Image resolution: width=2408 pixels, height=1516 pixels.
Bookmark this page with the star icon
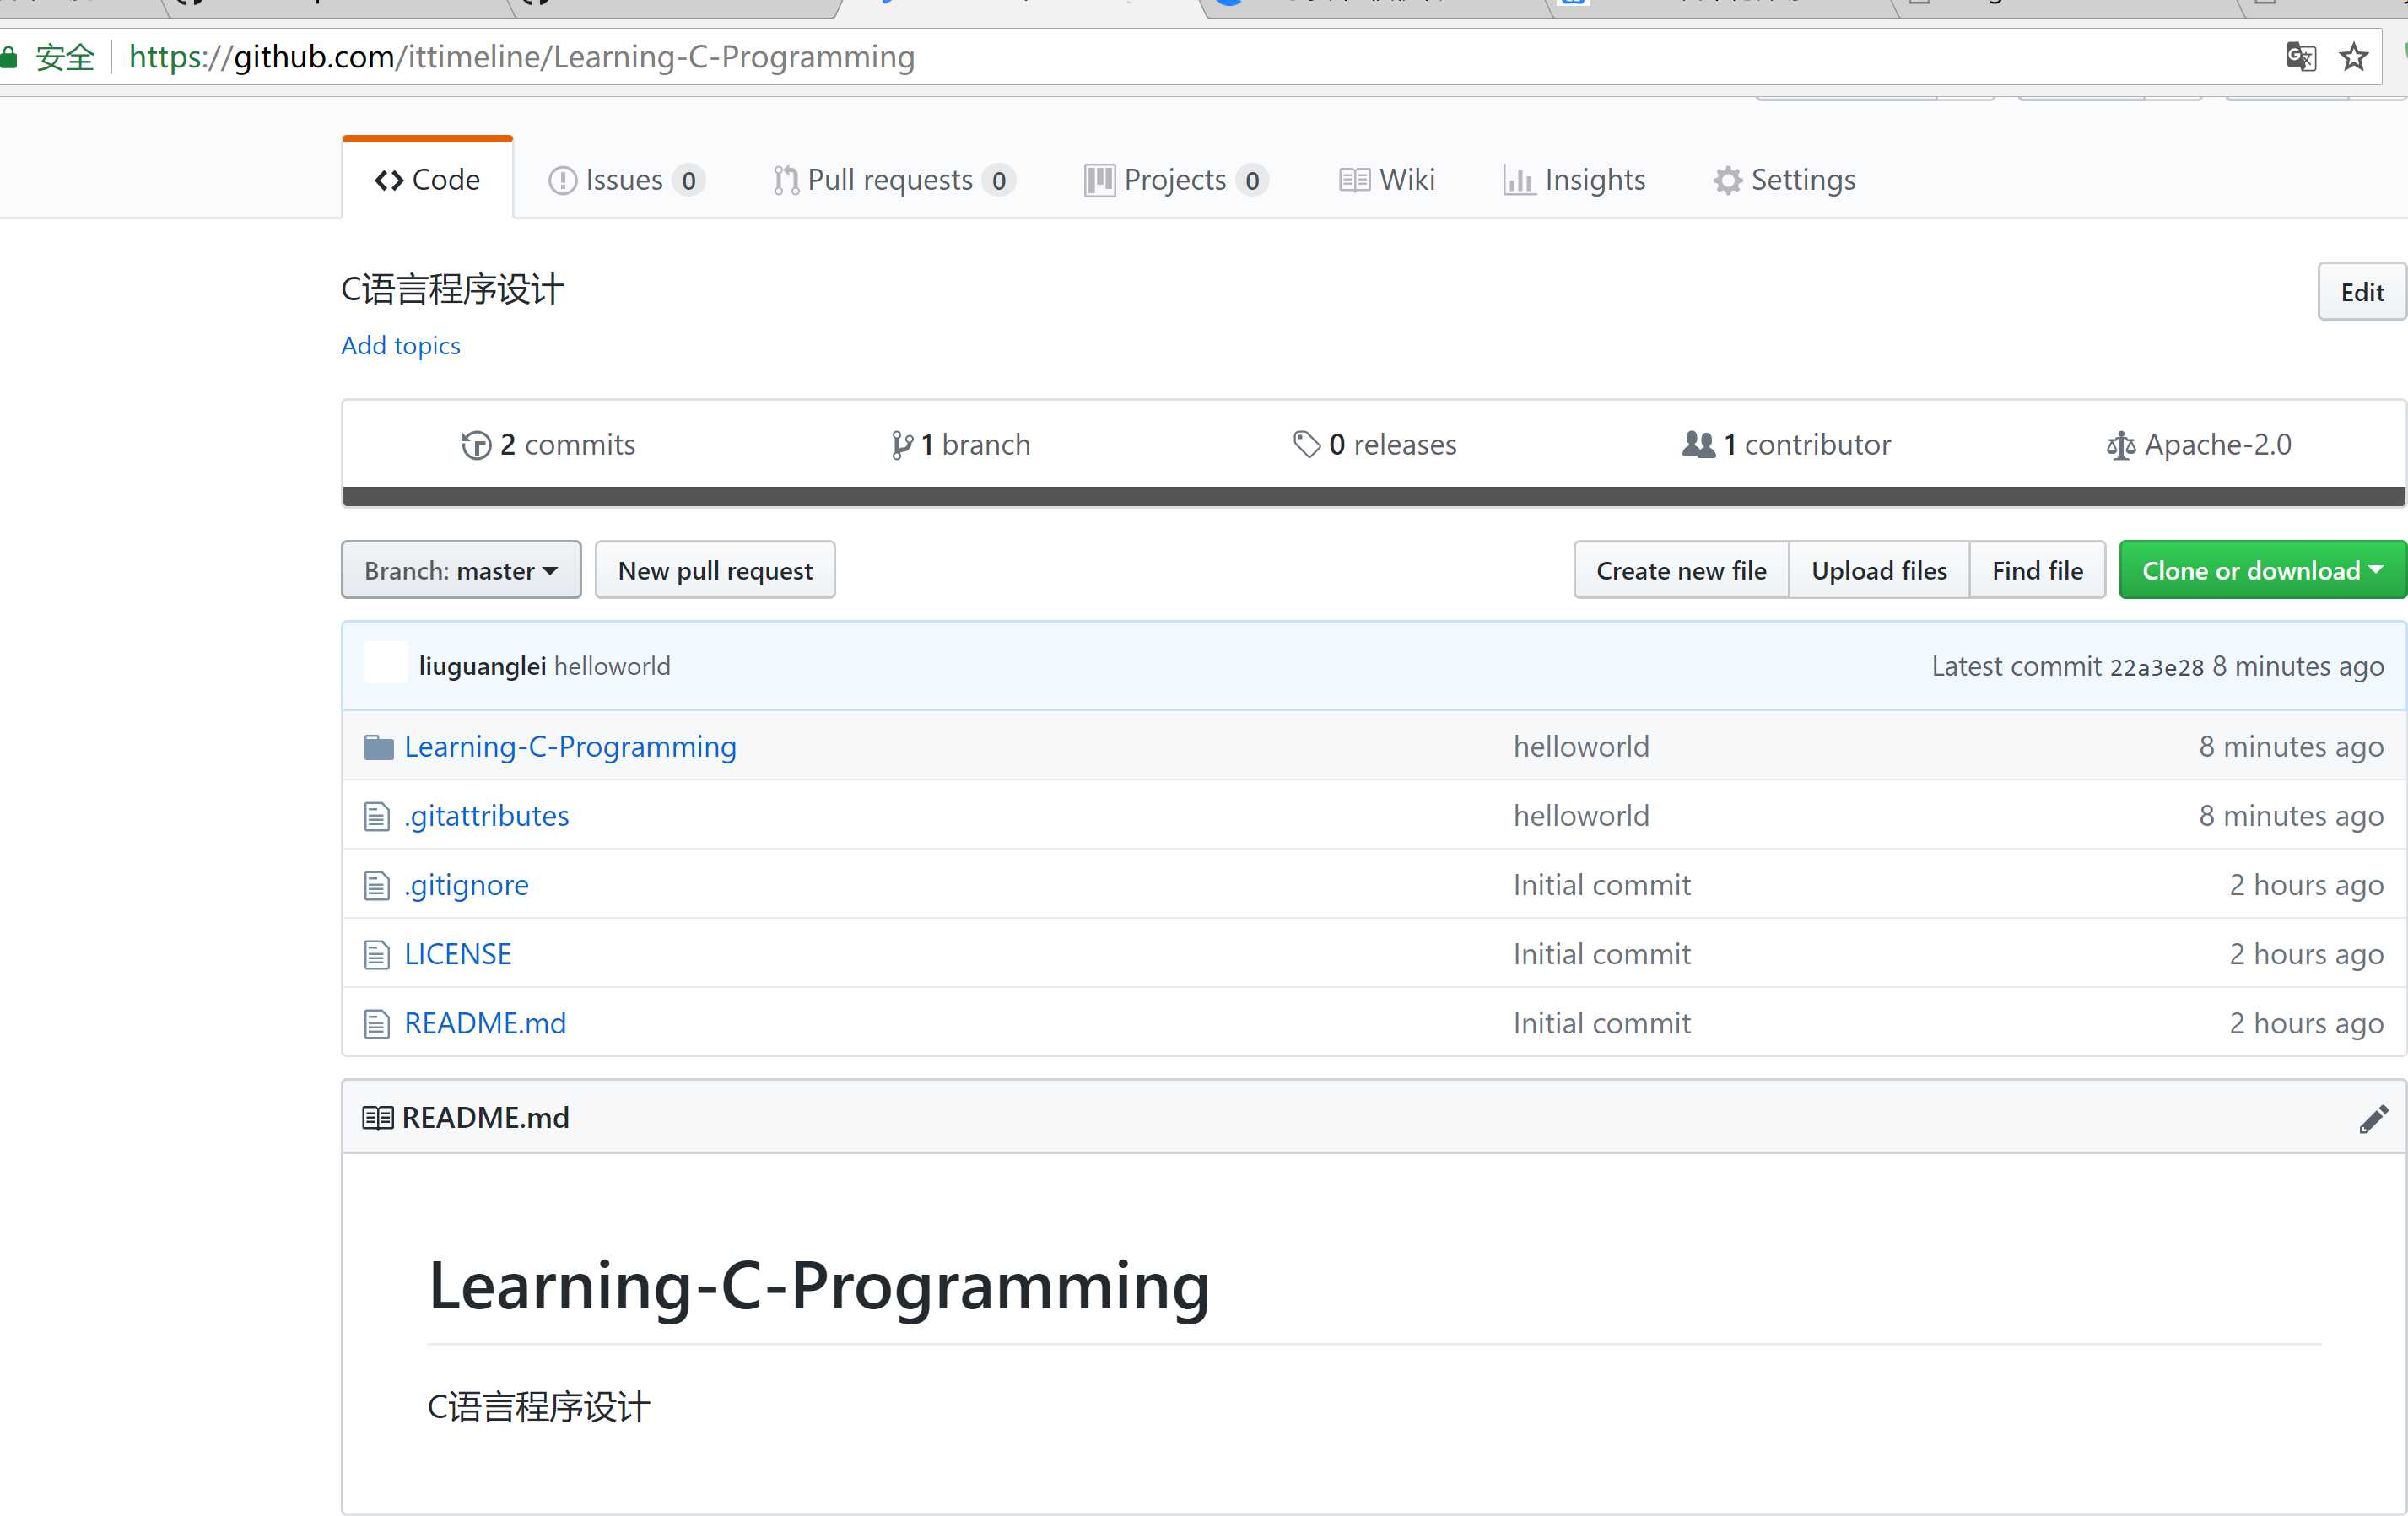2353,57
